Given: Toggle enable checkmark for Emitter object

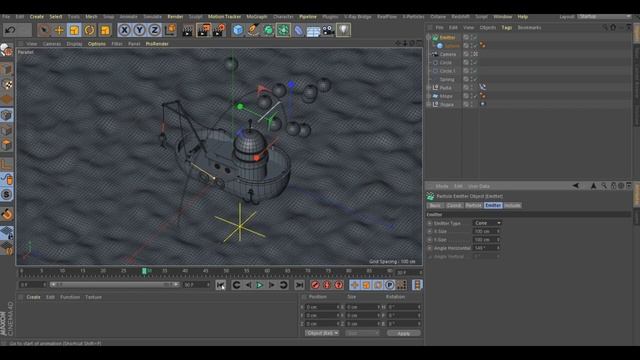Looking at the screenshot, I should point(475,38).
